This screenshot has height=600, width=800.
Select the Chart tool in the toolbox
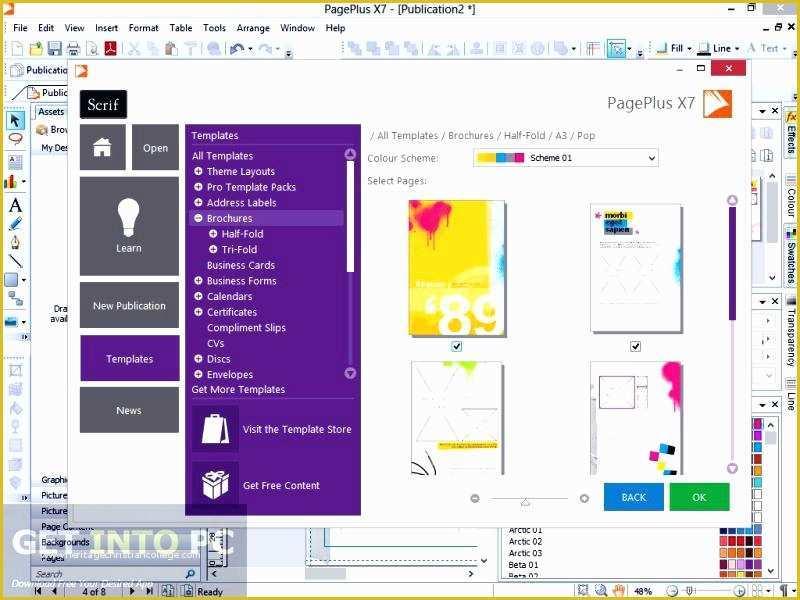11,181
